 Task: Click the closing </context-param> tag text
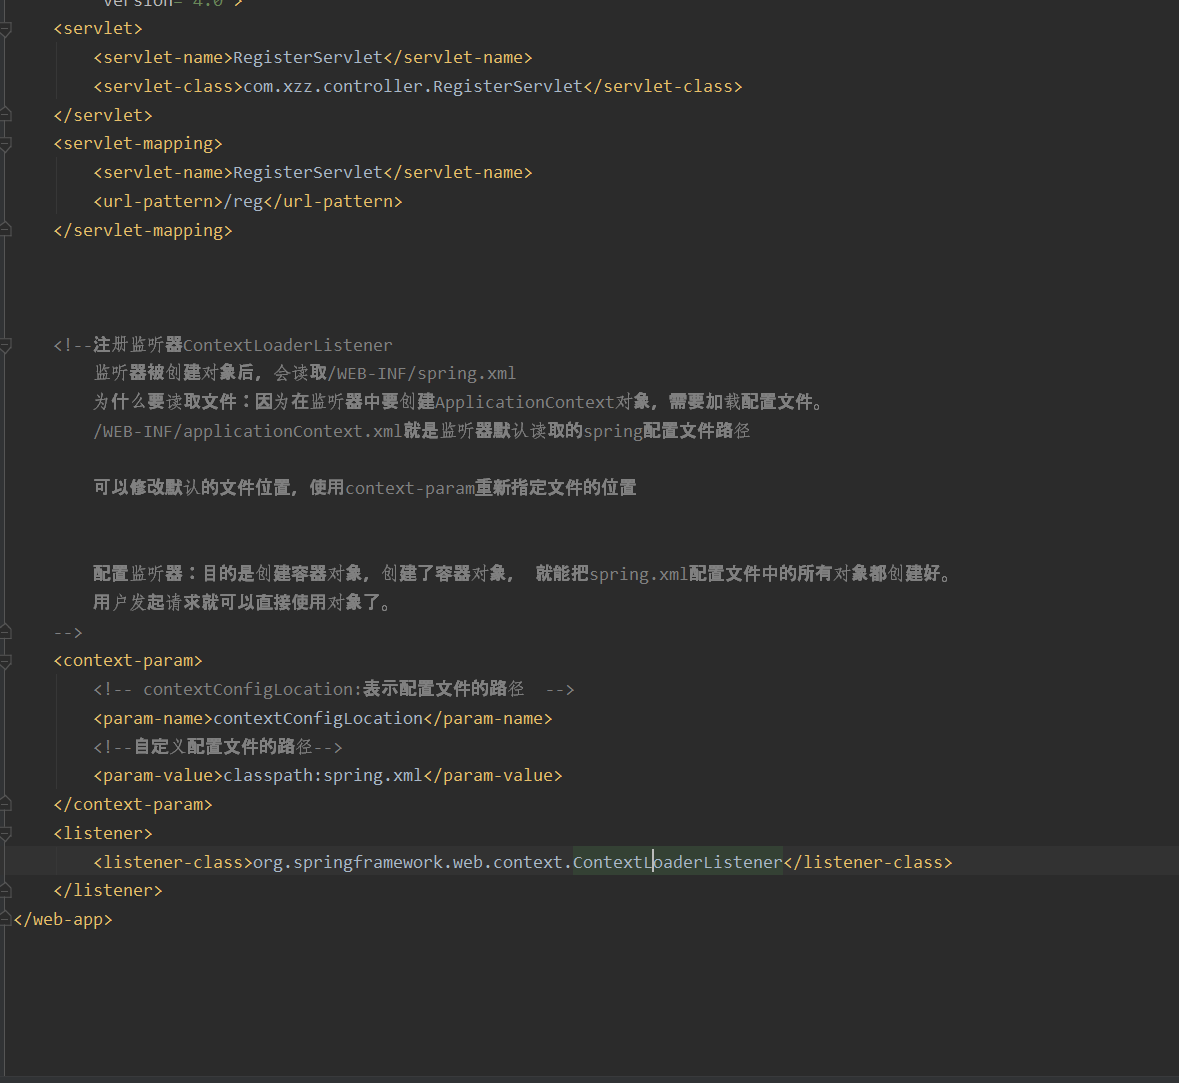coord(133,804)
